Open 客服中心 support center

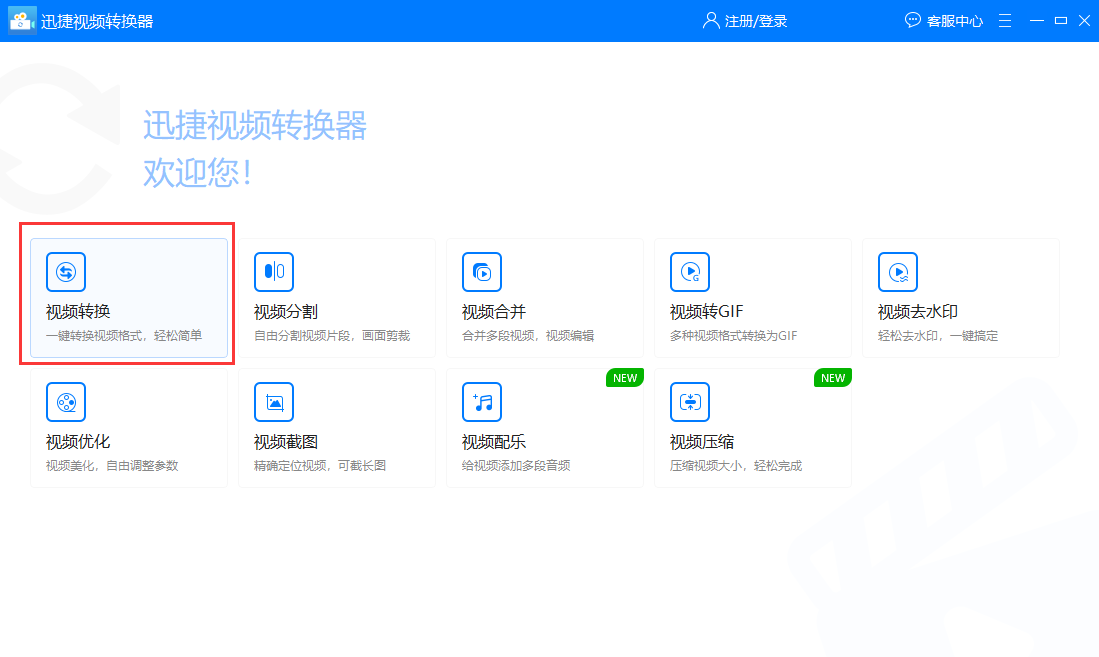(x=955, y=21)
